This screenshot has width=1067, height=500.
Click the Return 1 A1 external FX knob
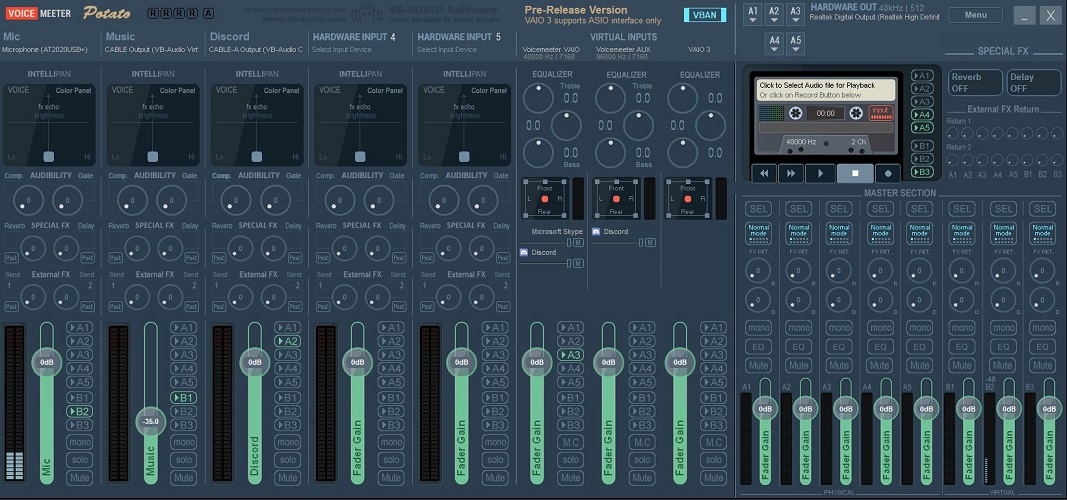pos(952,133)
